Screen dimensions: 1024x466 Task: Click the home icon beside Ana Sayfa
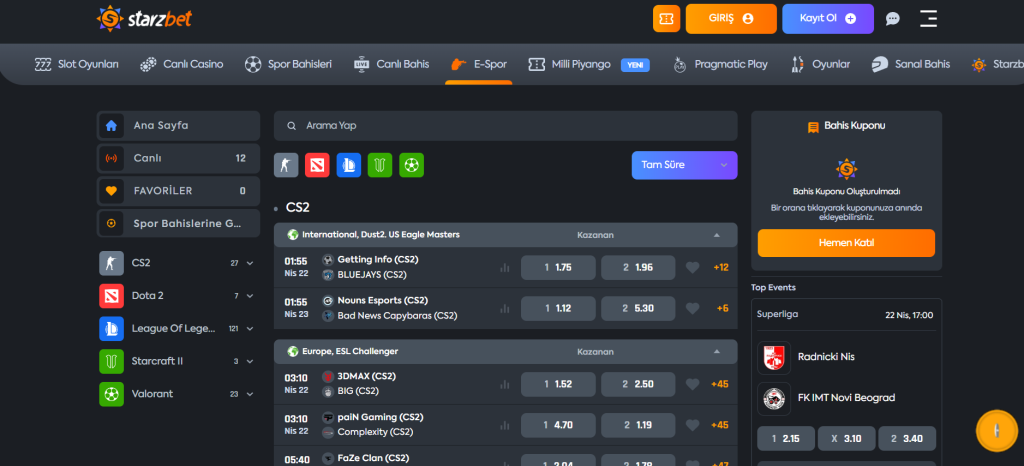(111, 125)
